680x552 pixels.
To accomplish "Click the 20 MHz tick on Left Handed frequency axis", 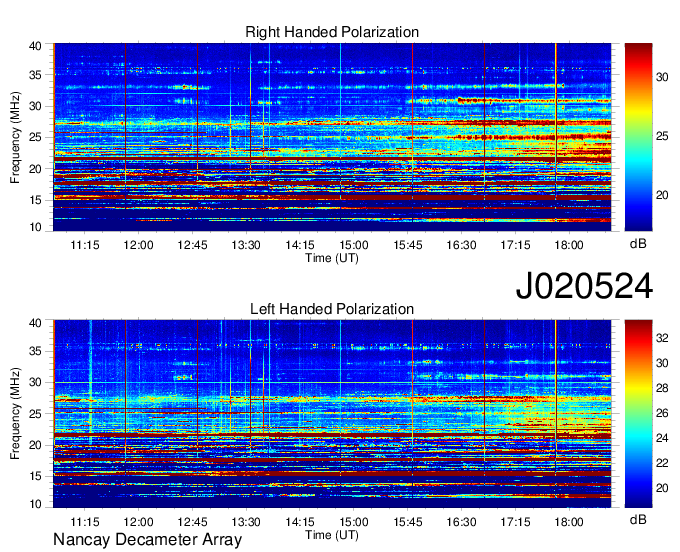I will pyautogui.click(x=35, y=445).
